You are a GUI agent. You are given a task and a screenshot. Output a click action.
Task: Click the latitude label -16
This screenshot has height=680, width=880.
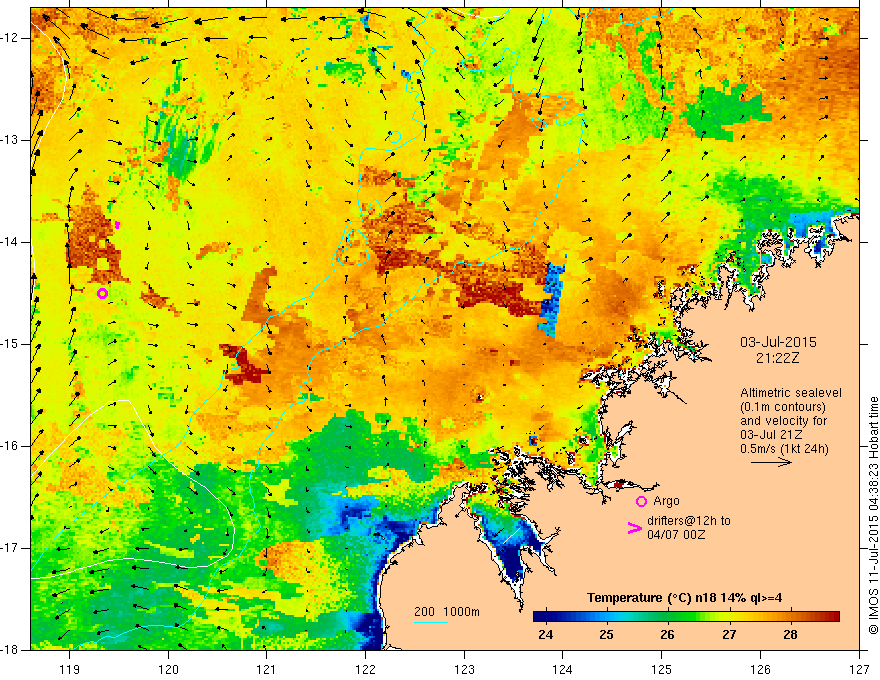[x=10, y=446]
